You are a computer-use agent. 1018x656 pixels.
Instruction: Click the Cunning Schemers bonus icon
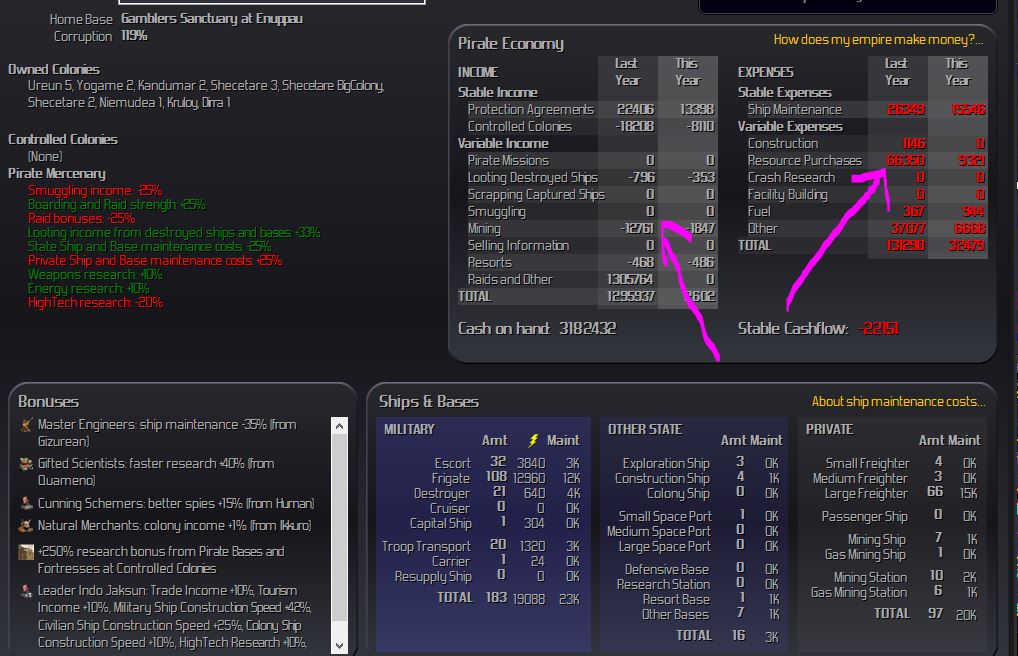[x=26, y=503]
